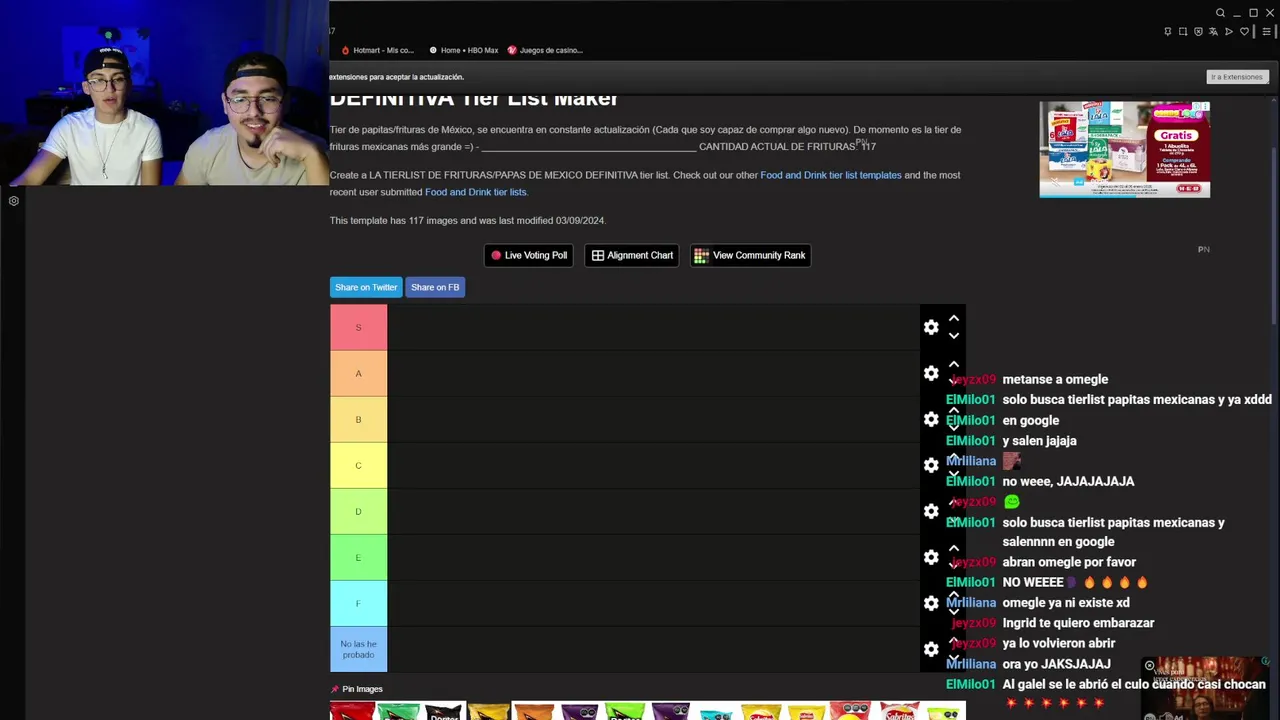The height and width of the screenshot is (720, 1280).
Task: Open settings gear for the B tier row
Action: pyautogui.click(x=931, y=419)
